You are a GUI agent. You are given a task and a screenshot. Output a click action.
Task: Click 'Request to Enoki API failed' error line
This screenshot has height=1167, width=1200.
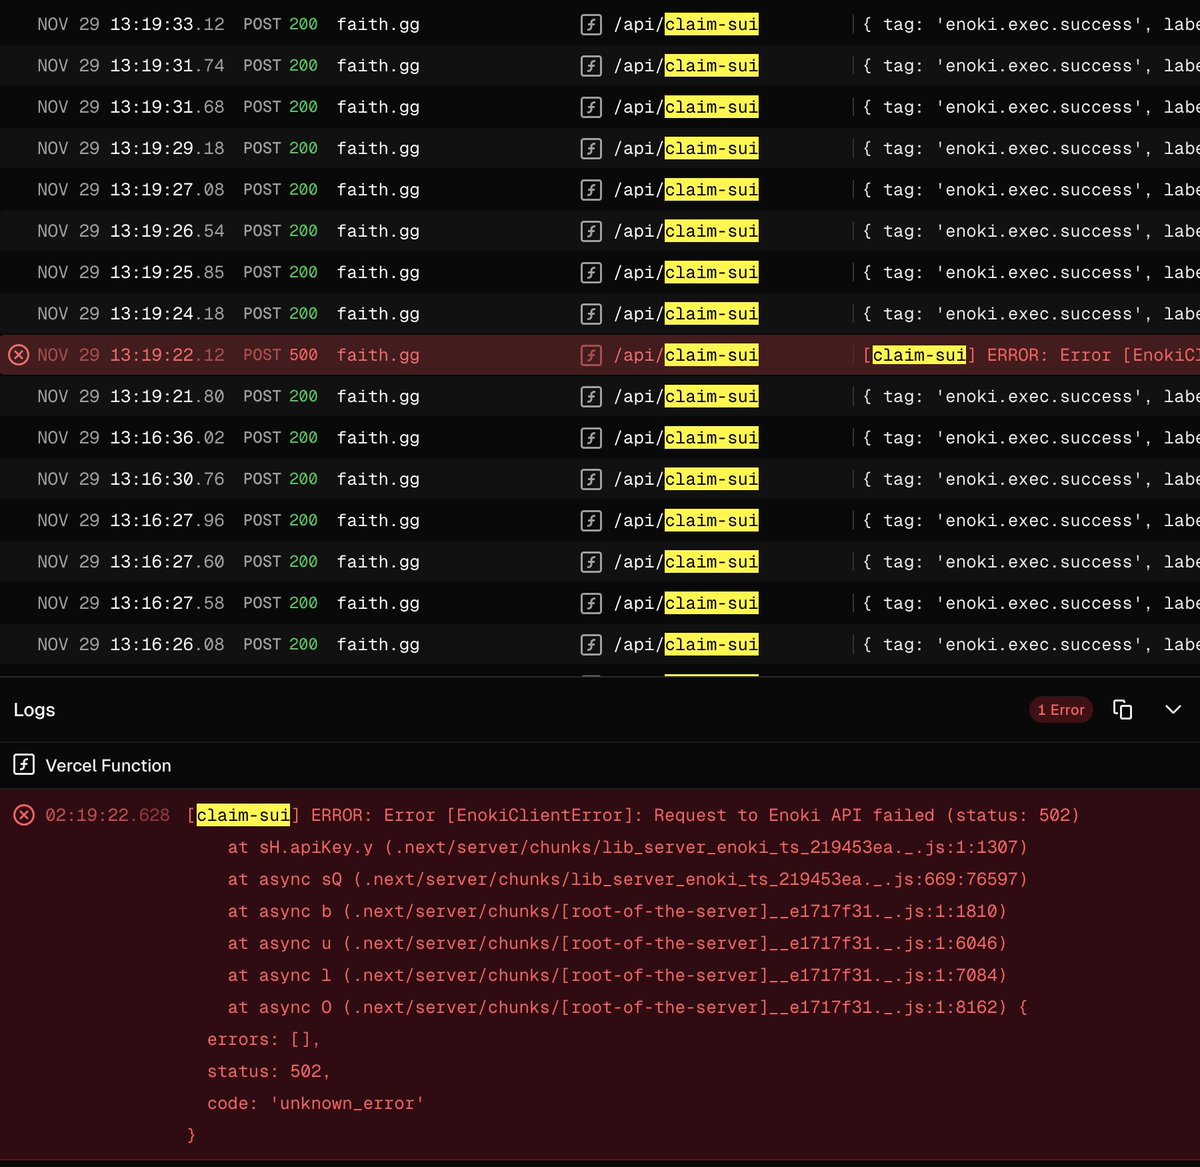click(633, 815)
